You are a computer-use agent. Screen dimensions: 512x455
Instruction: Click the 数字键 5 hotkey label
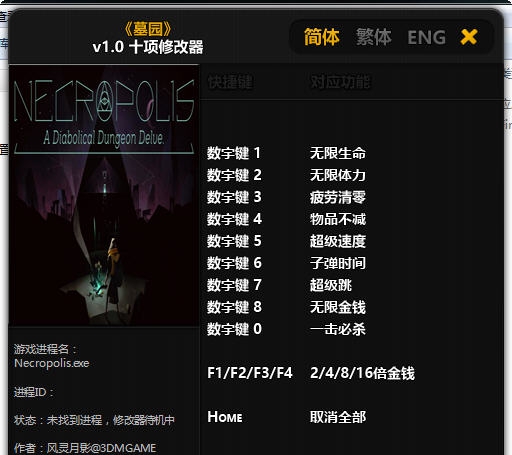[x=234, y=241]
